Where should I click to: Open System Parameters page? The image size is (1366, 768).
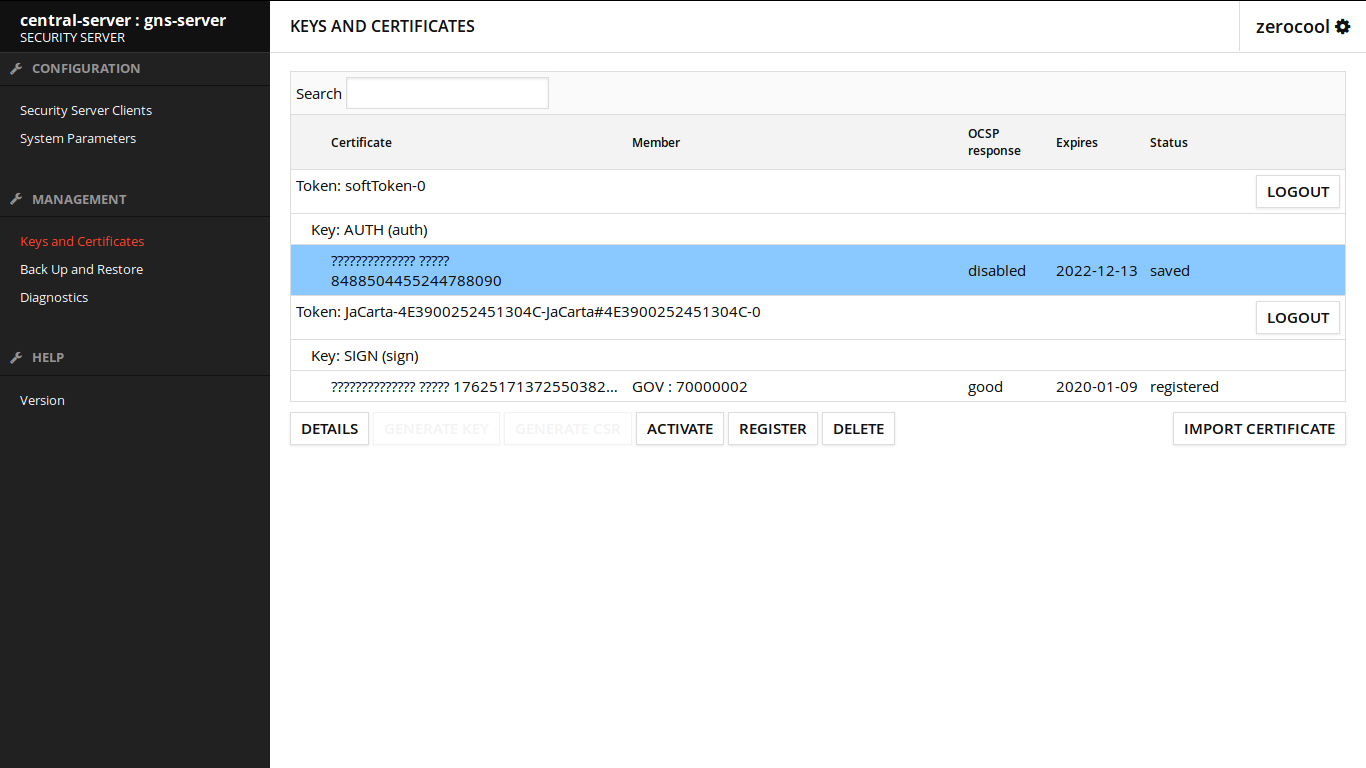point(78,139)
